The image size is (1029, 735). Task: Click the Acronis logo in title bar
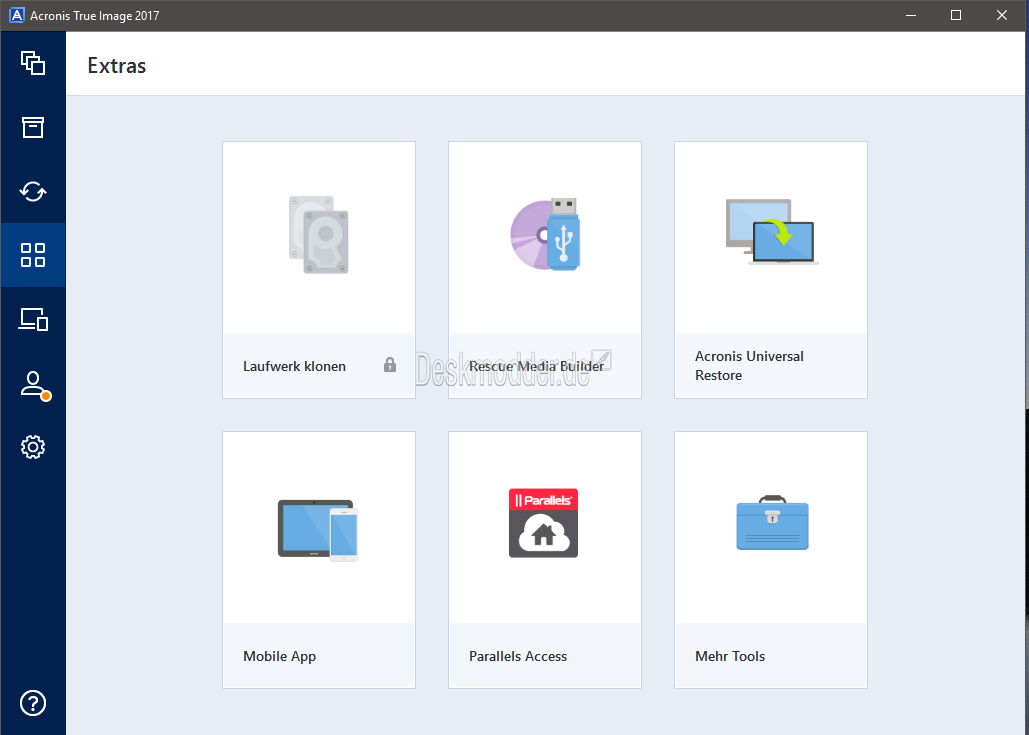click(x=16, y=15)
